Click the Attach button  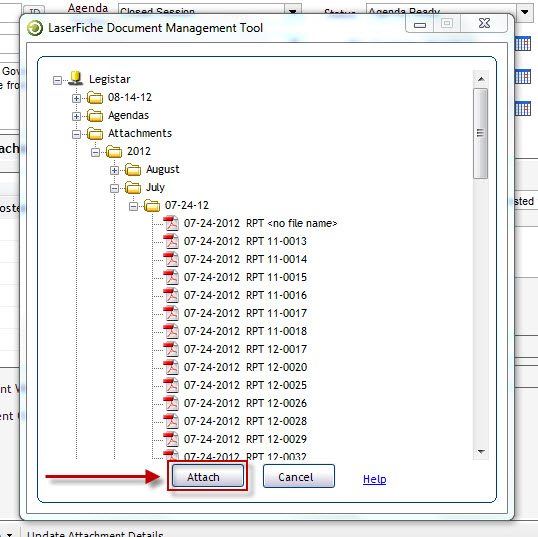point(208,476)
